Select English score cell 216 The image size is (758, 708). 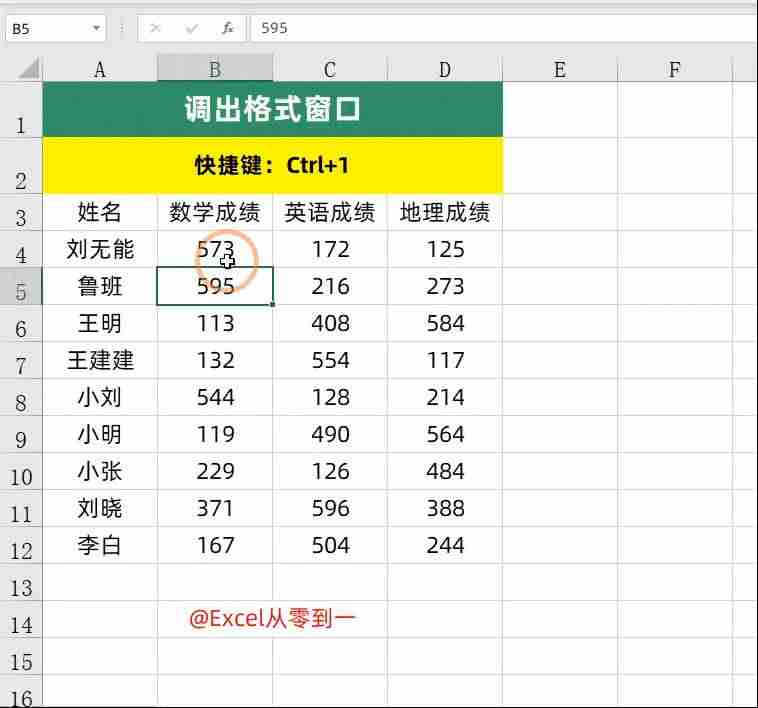click(330, 286)
